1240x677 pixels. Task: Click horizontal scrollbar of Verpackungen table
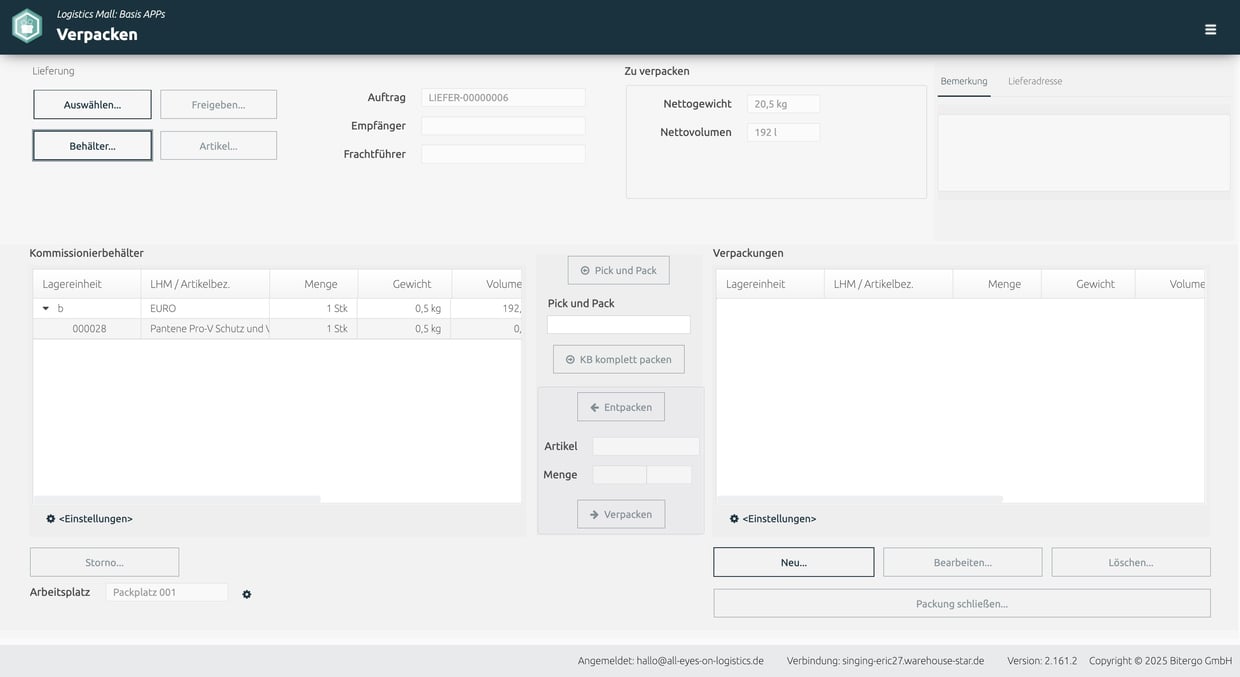pyautogui.click(x=860, y=499)
